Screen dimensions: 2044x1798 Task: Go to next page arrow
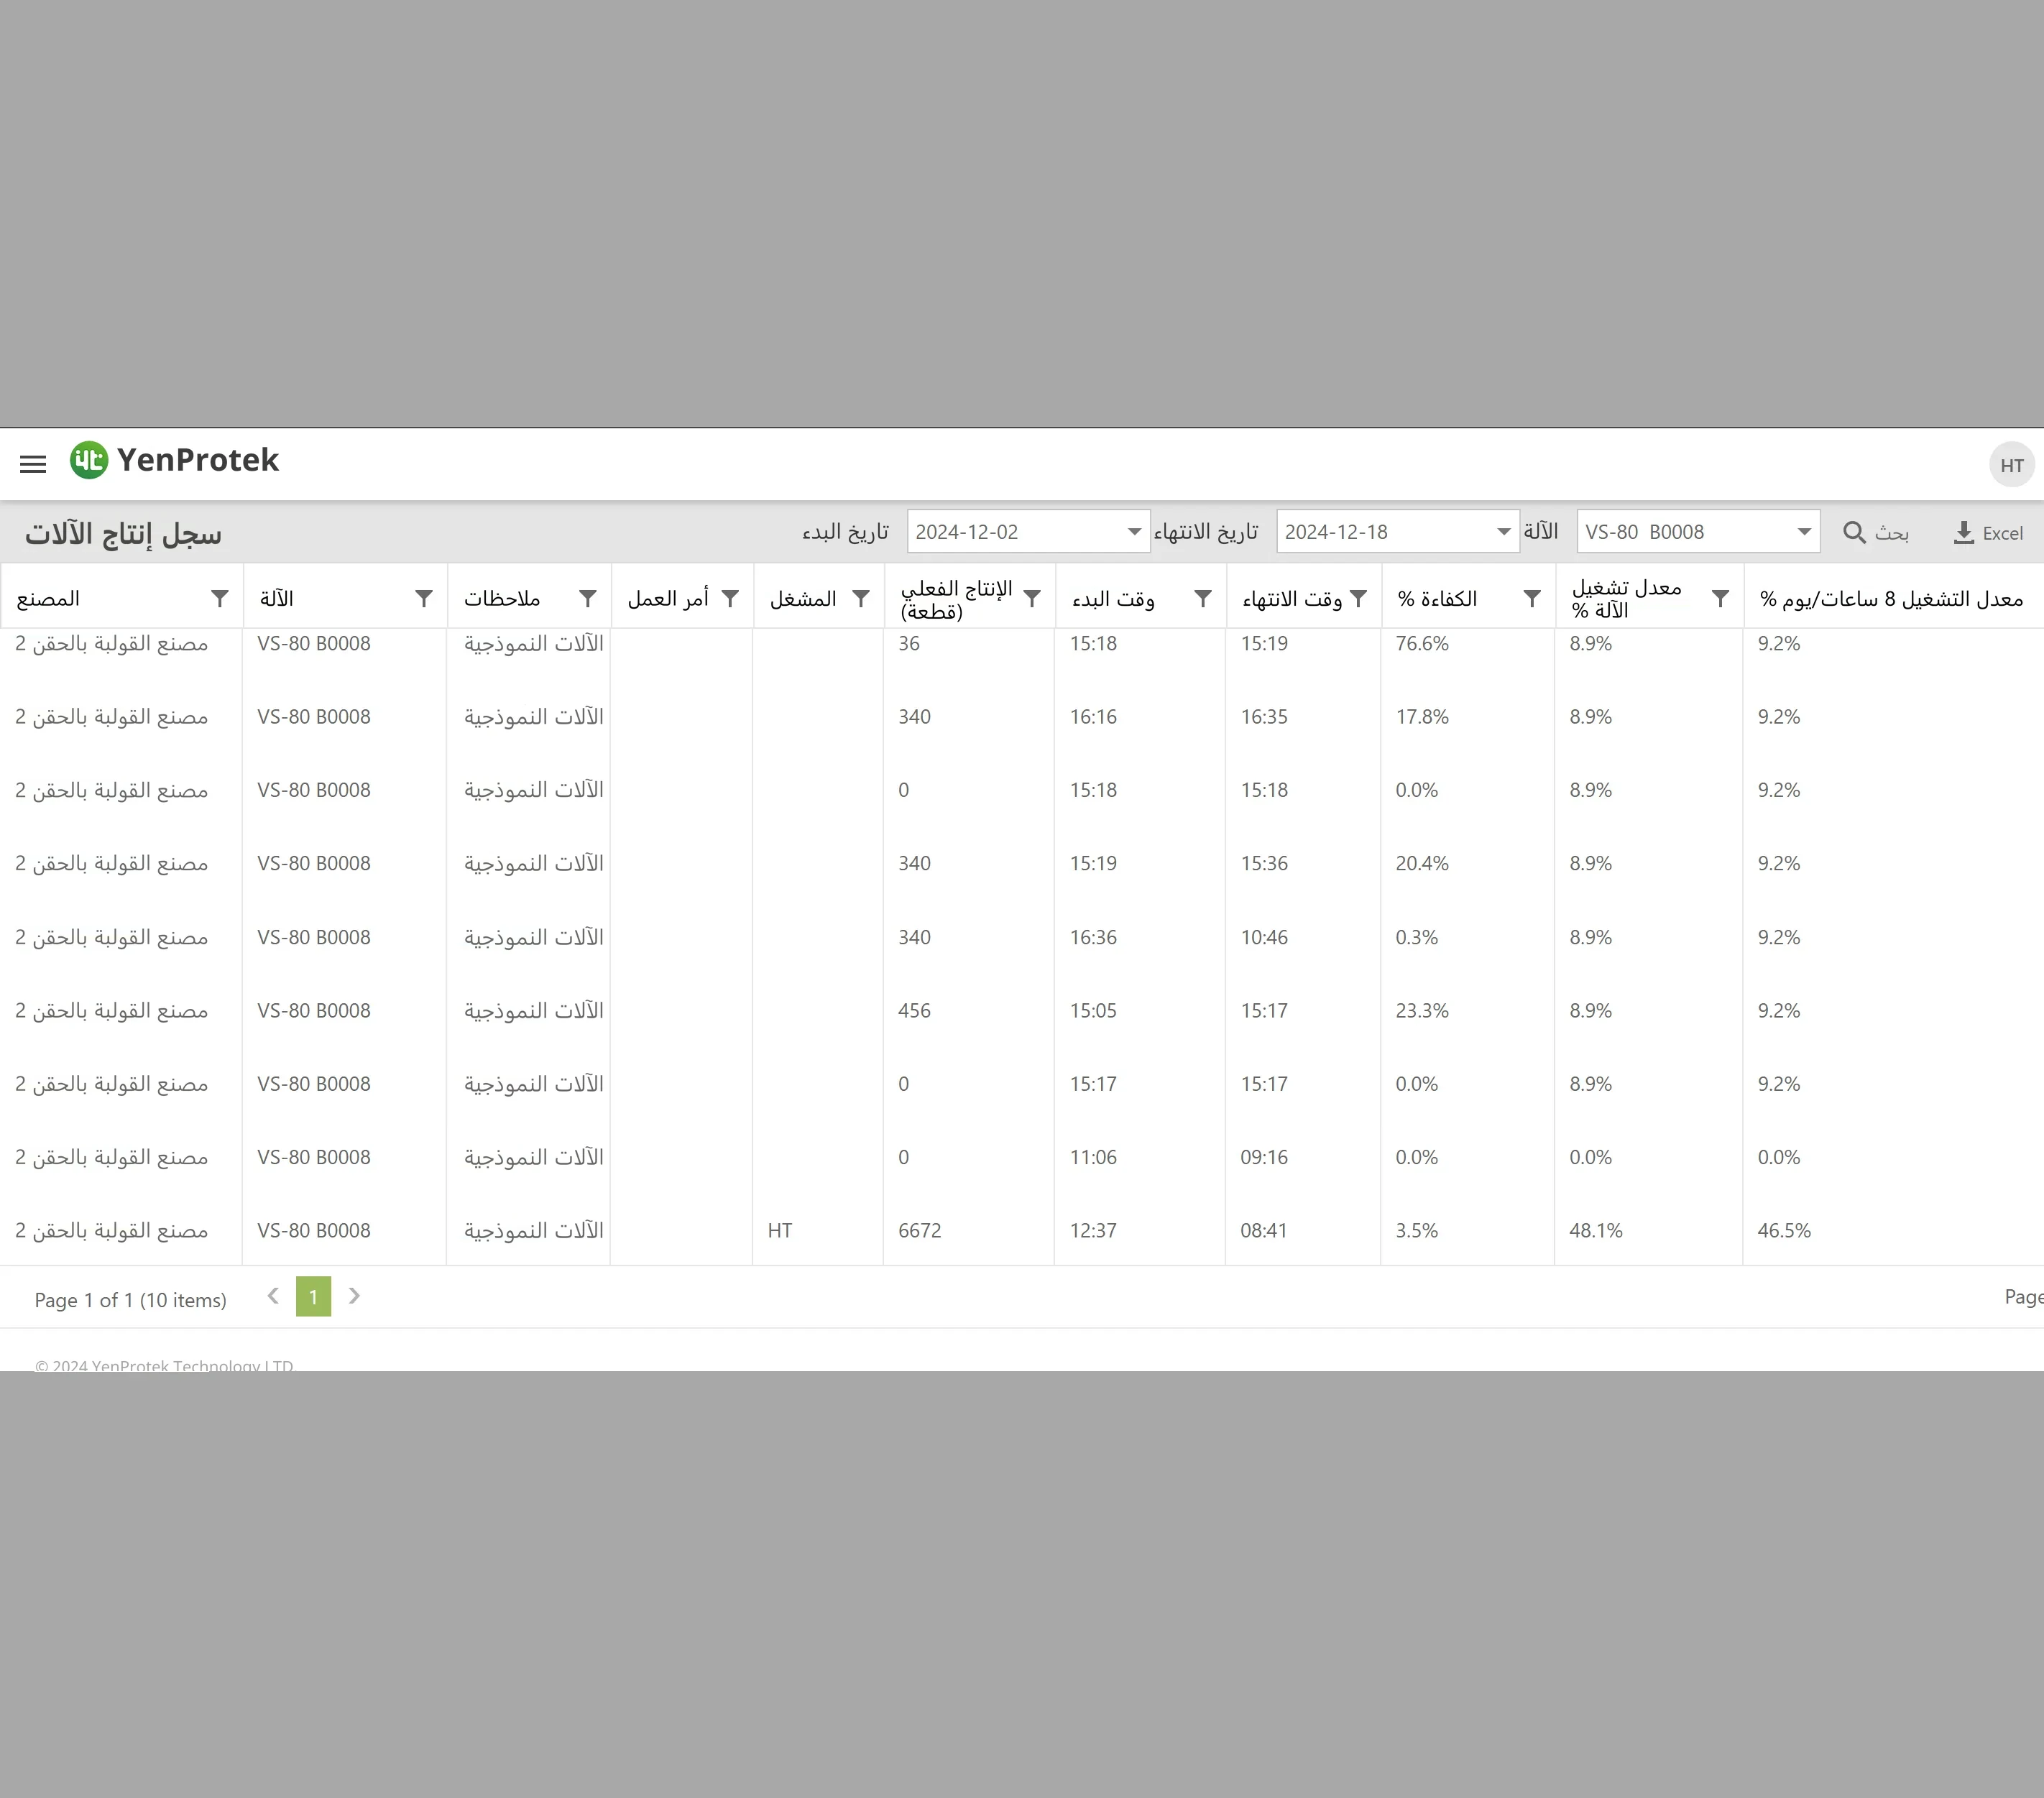coord(354,1296)
